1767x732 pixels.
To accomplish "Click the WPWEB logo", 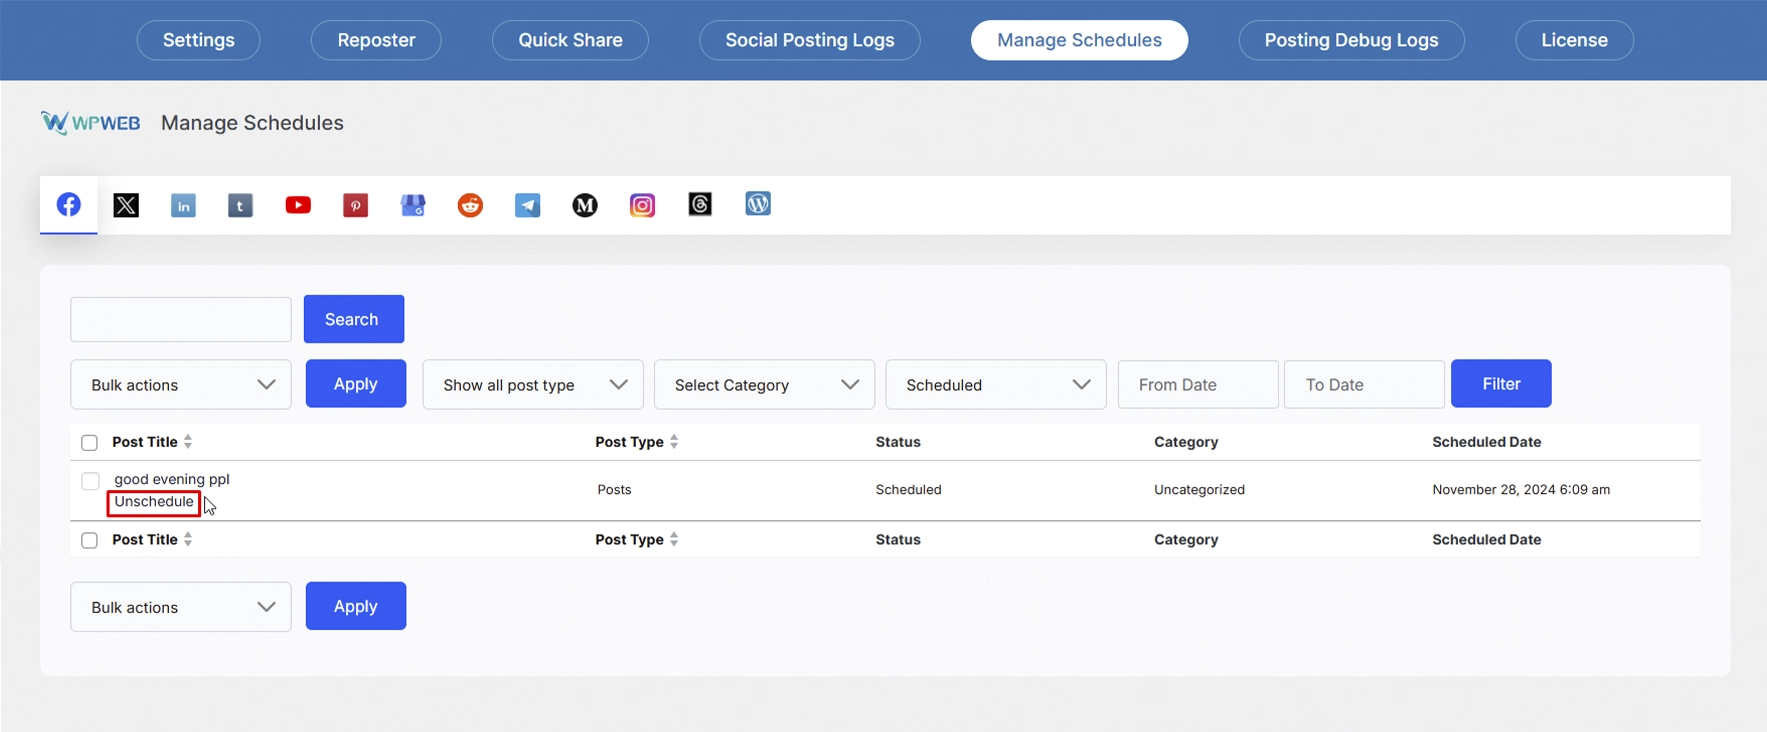I will click(x=90, y=123).
